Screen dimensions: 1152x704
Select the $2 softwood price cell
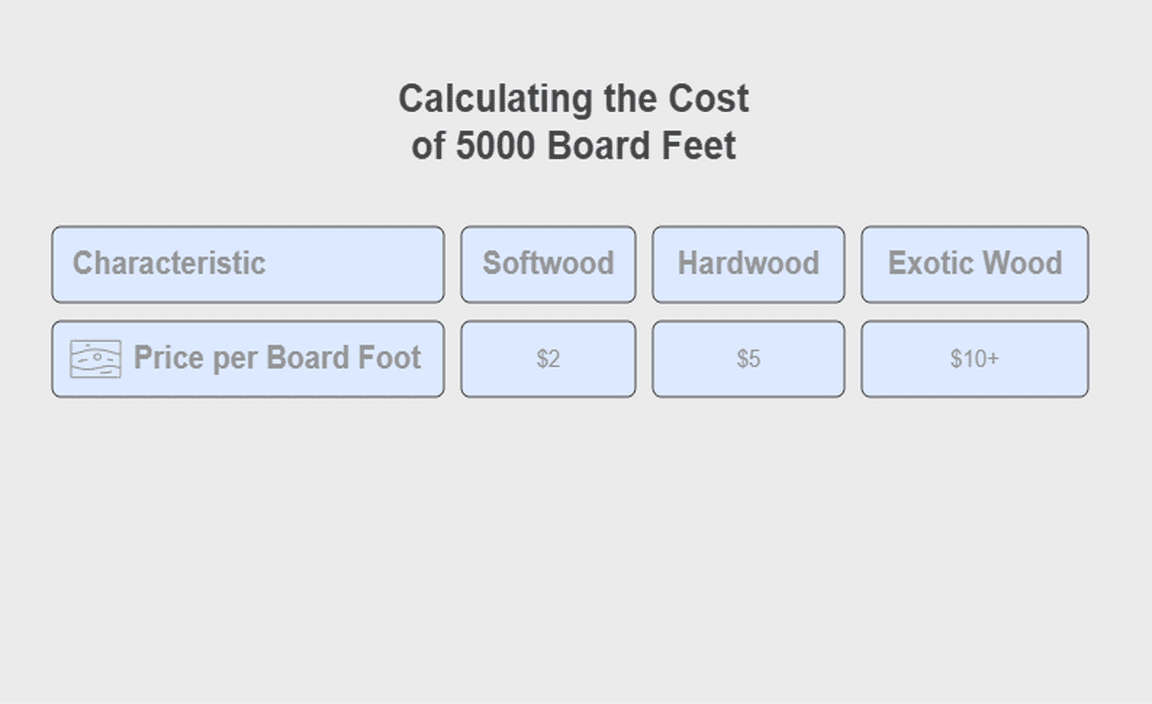coord(548,359)
